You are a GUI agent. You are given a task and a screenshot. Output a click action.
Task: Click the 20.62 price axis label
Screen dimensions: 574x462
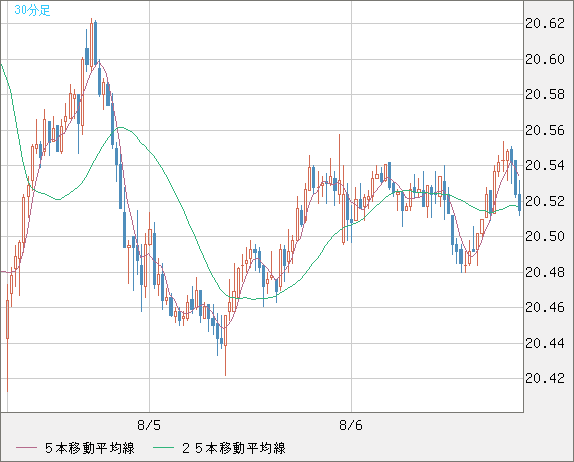(545, 24)
